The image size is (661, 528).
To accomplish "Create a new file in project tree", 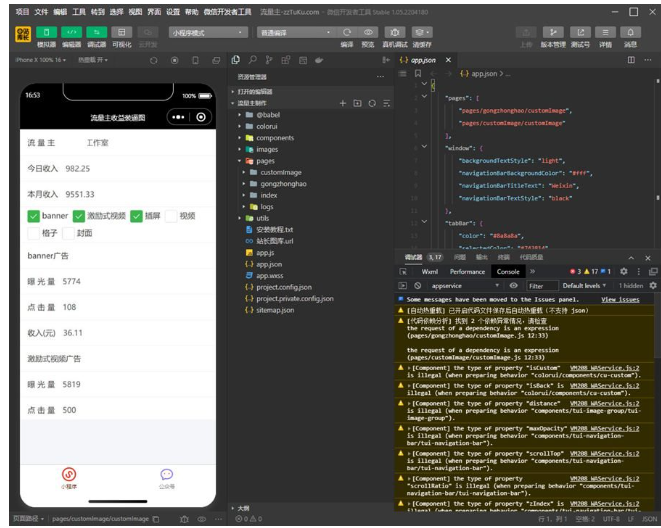I will coord(343,103).
